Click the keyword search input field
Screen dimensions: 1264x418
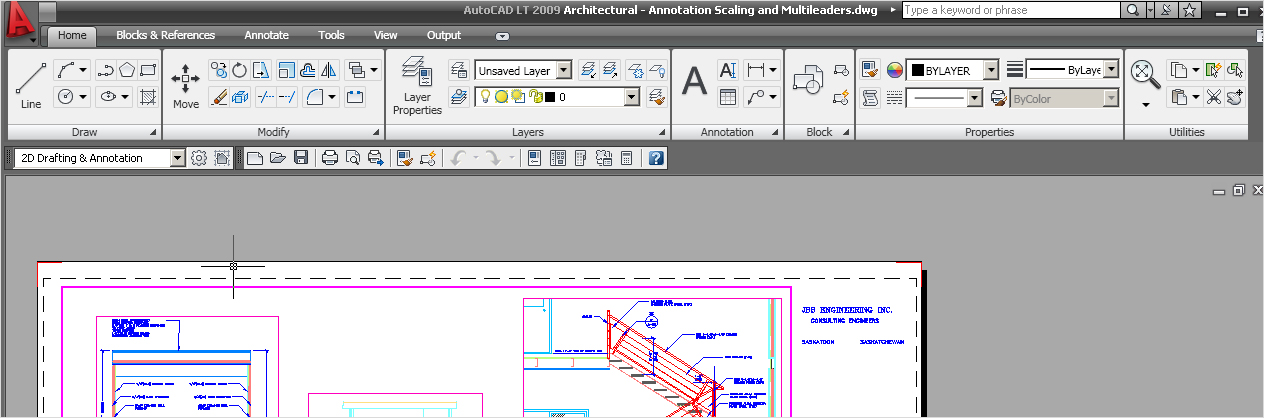coord(1010,10)
